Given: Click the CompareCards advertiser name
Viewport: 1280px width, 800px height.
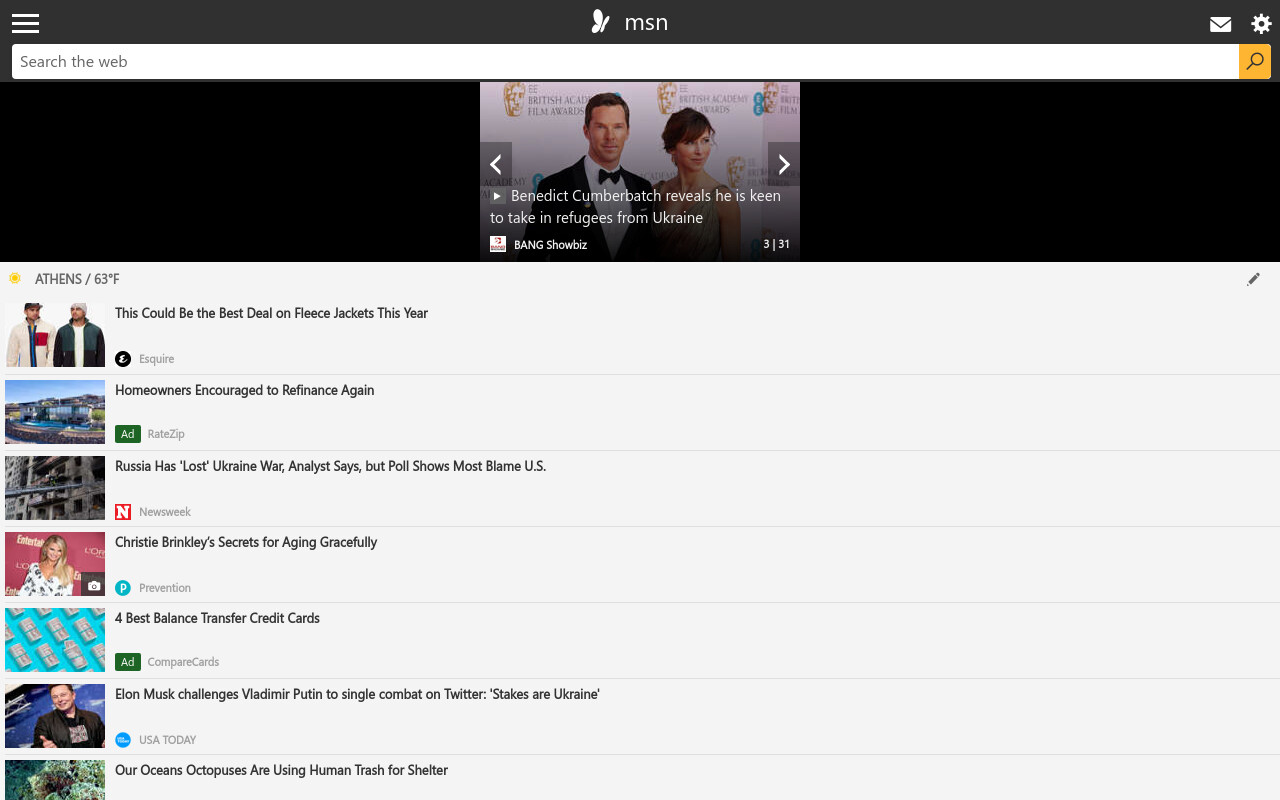Looking at the screenshot, I should (183, 662).
